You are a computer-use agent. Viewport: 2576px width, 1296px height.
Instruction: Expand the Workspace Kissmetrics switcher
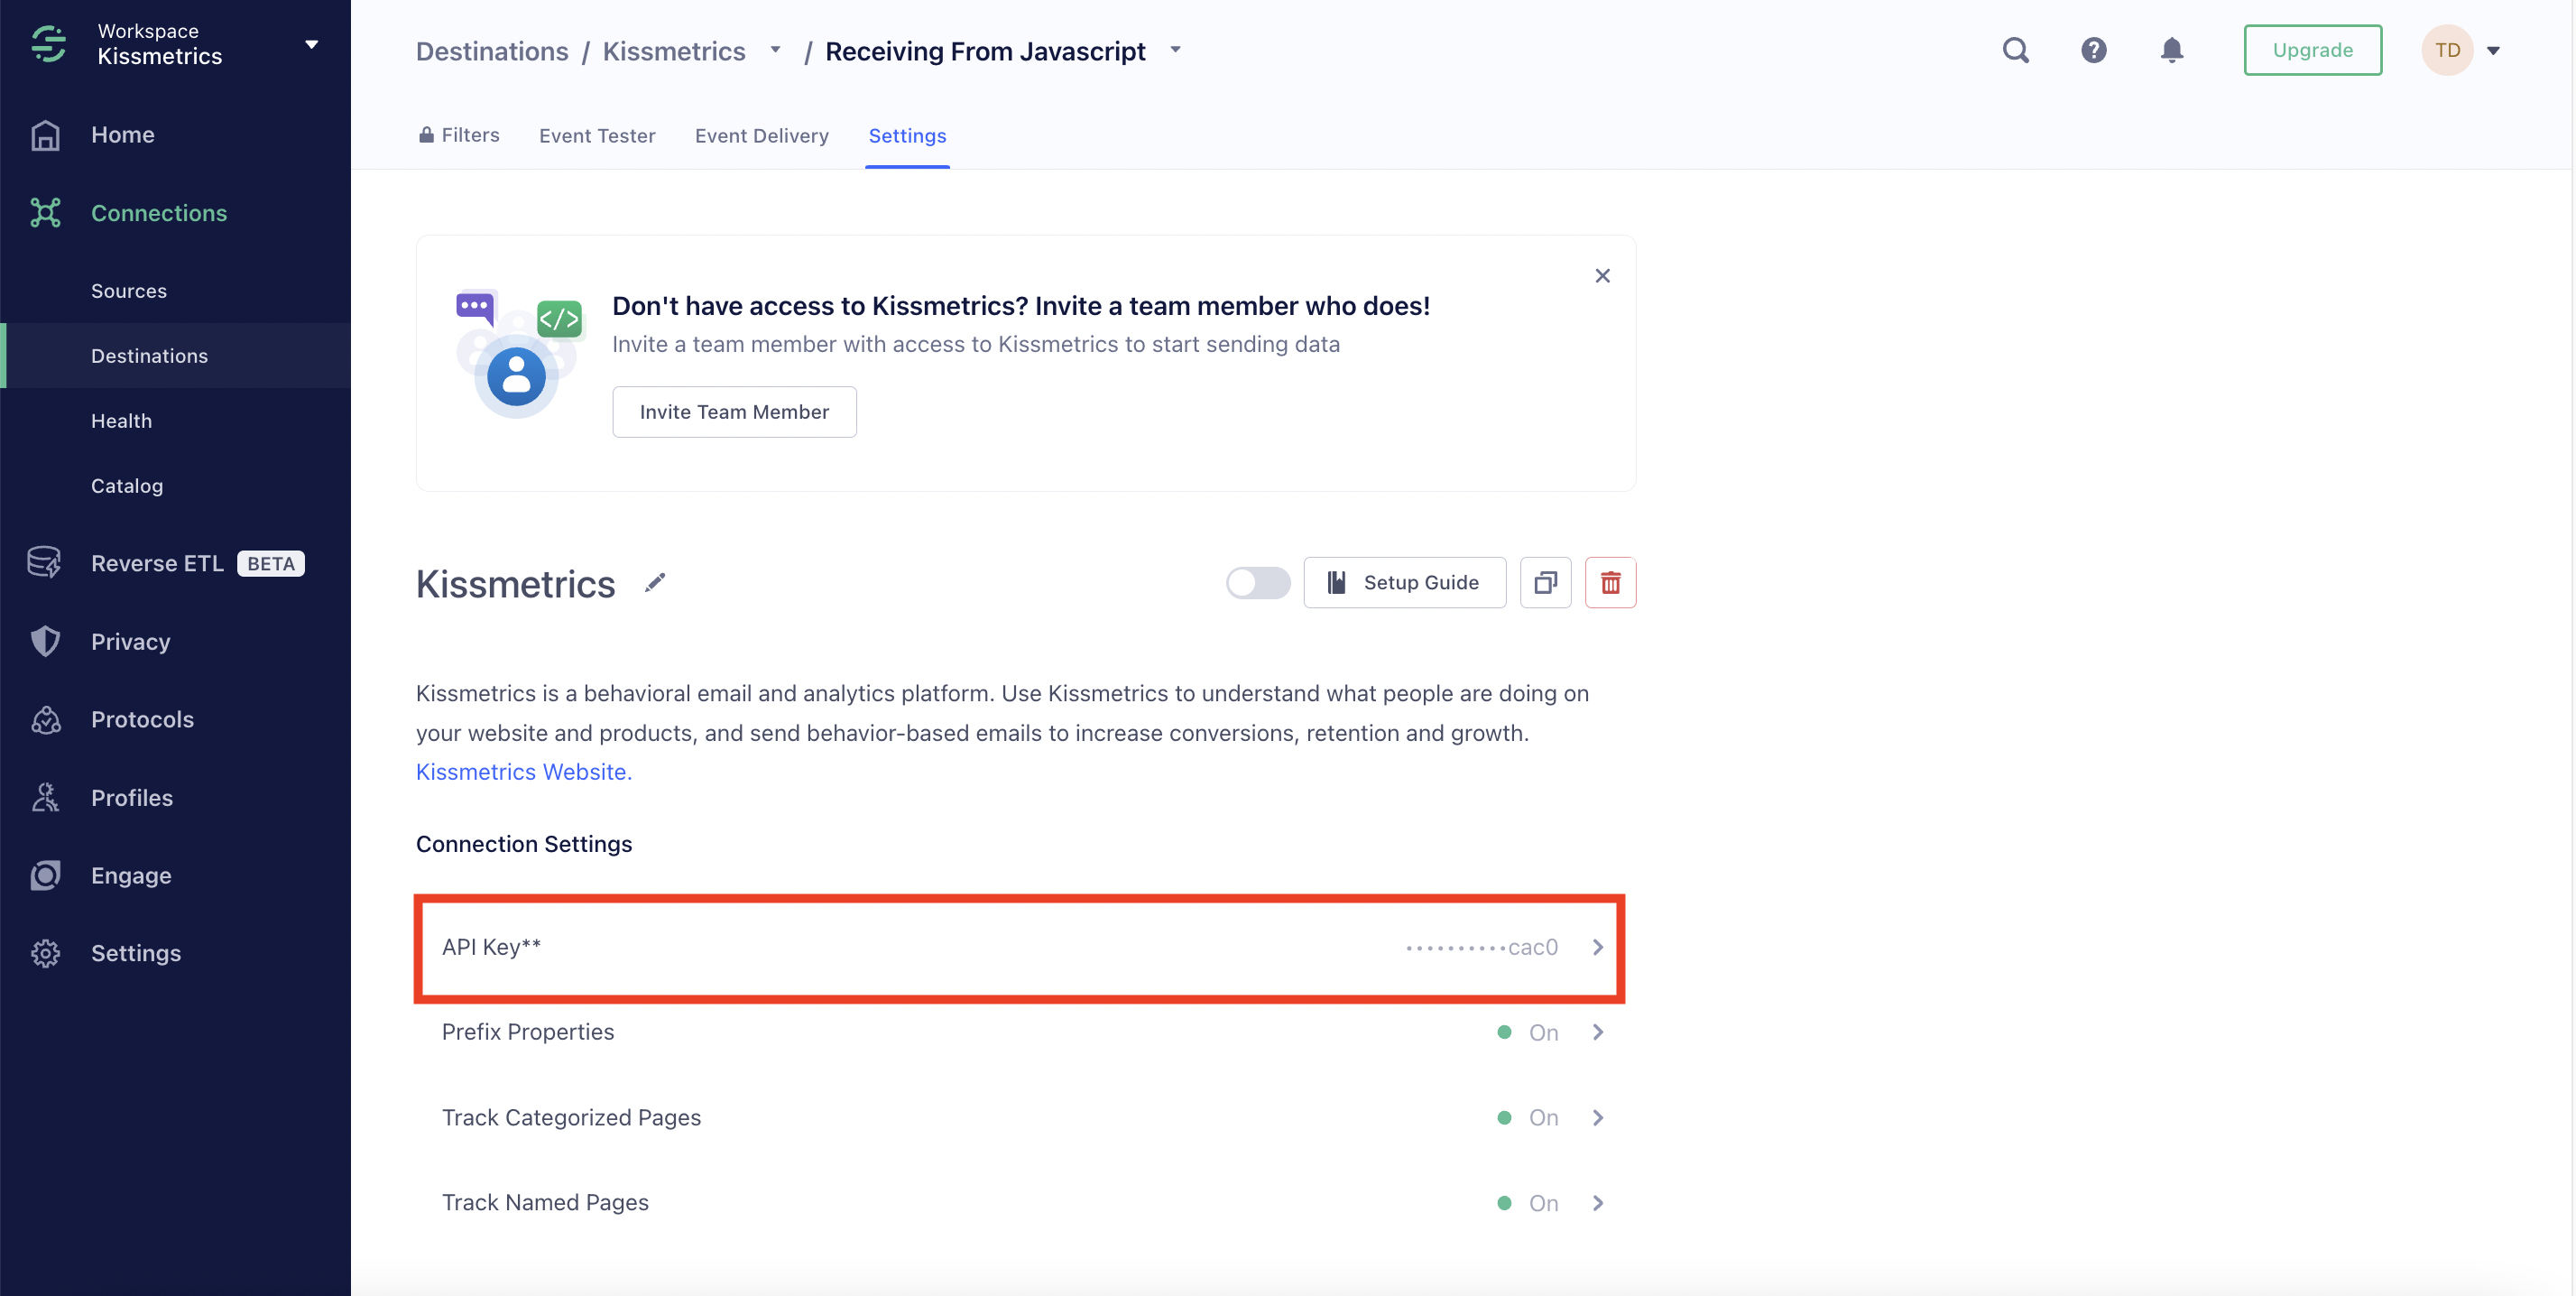(311, 44)
